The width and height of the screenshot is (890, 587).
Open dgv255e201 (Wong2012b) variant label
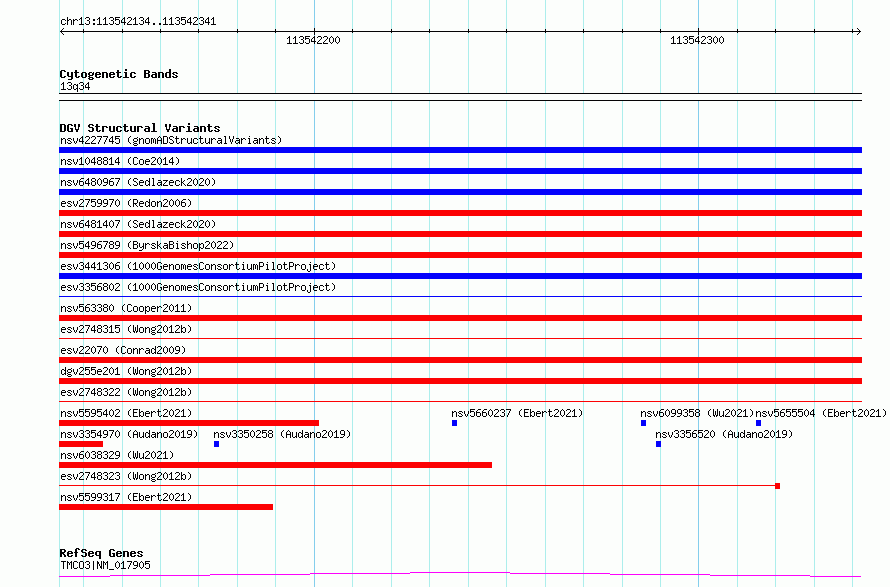(x=126, y=371)
